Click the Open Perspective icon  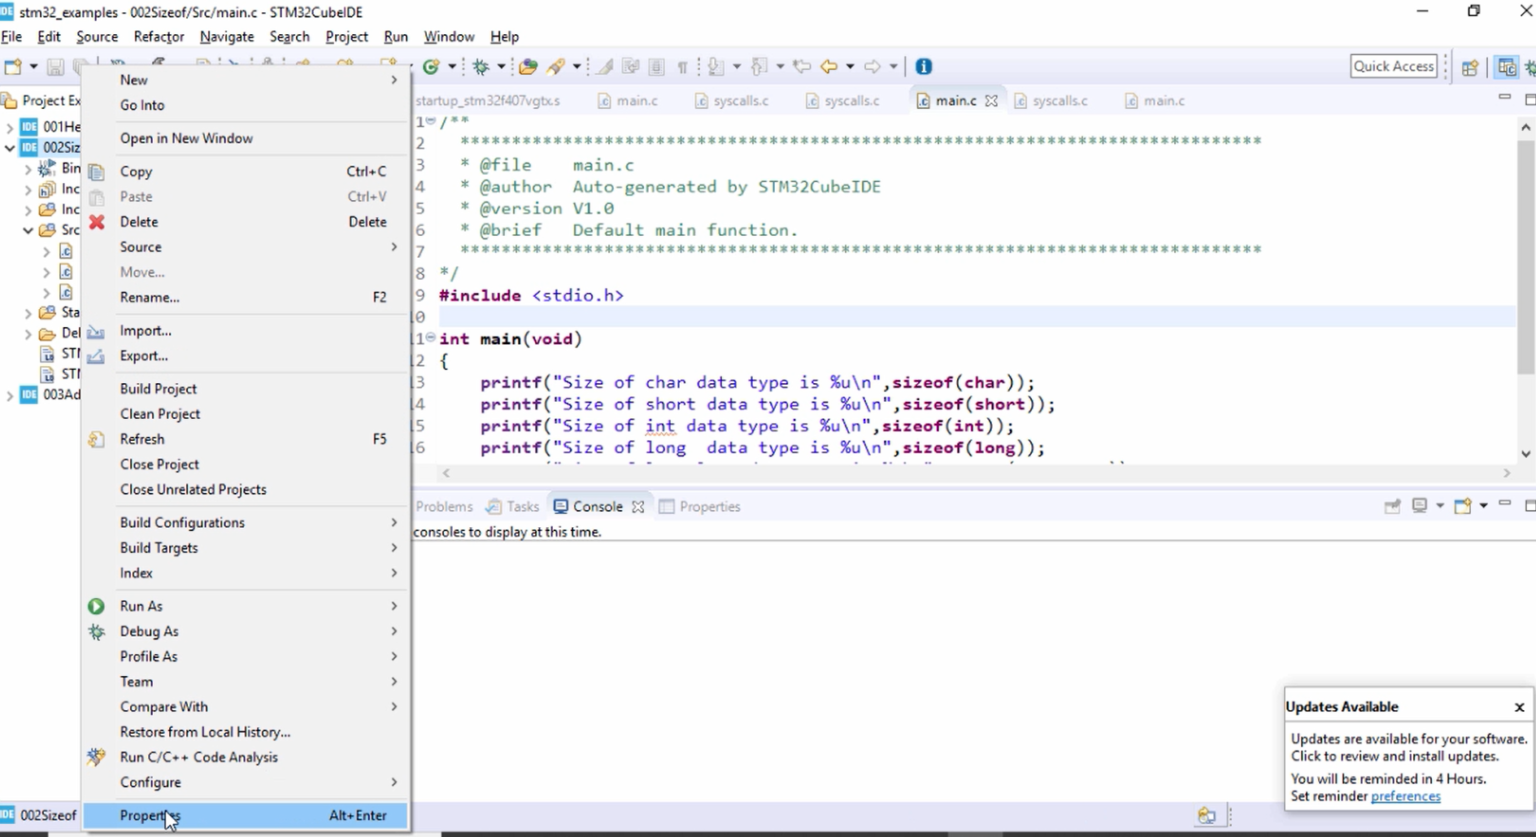1469,68
